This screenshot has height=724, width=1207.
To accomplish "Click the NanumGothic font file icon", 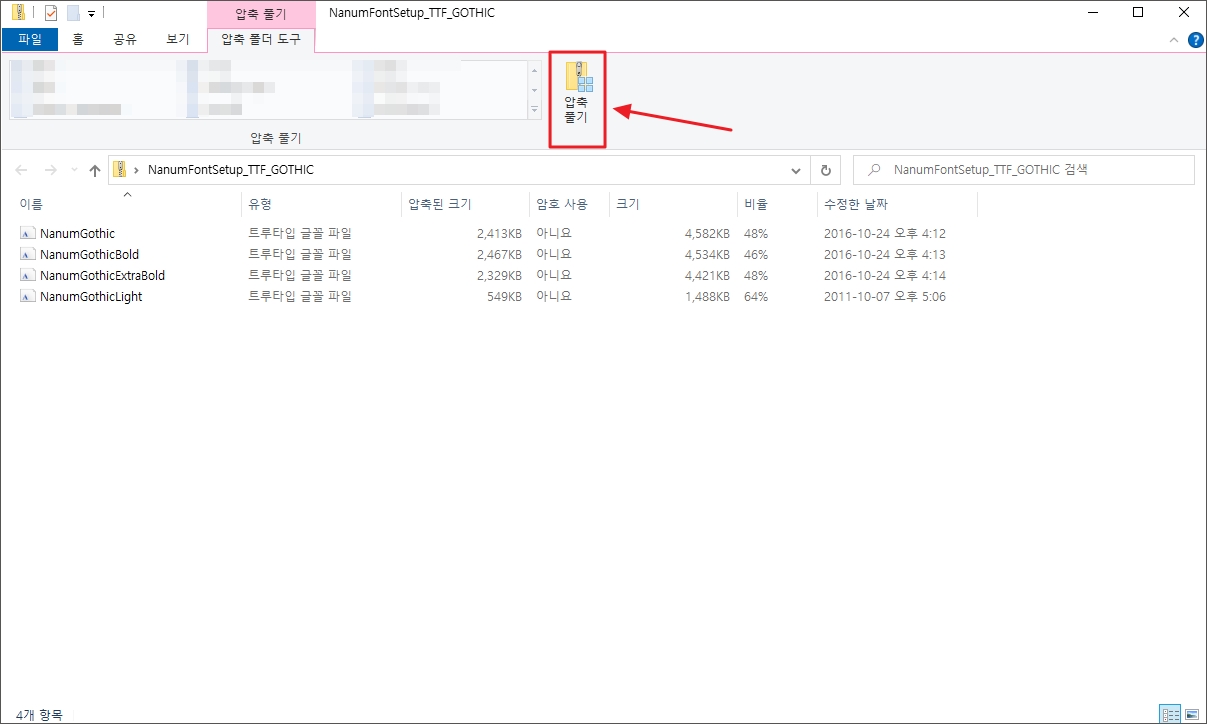I will point(27,233).
